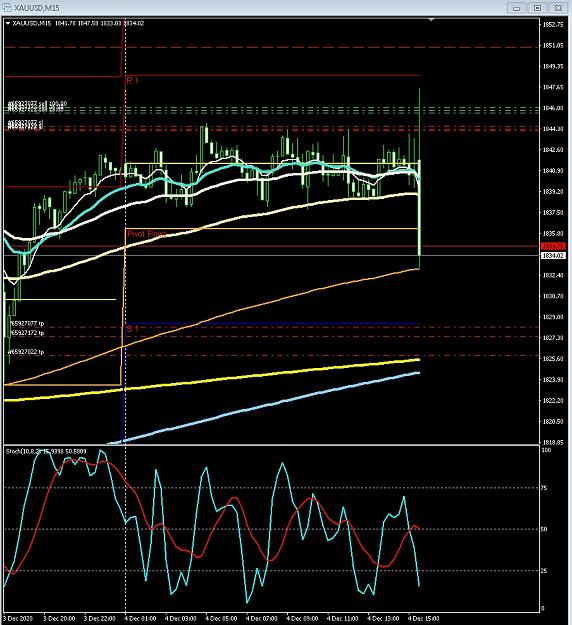Click the #65927077 tp order line label

[x=26, y=324]
